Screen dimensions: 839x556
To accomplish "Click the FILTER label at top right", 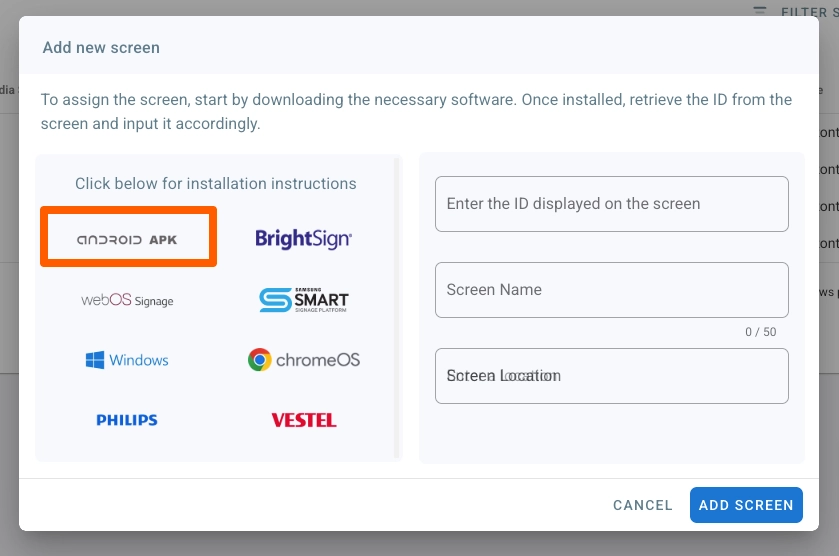I will coord(808,12).
